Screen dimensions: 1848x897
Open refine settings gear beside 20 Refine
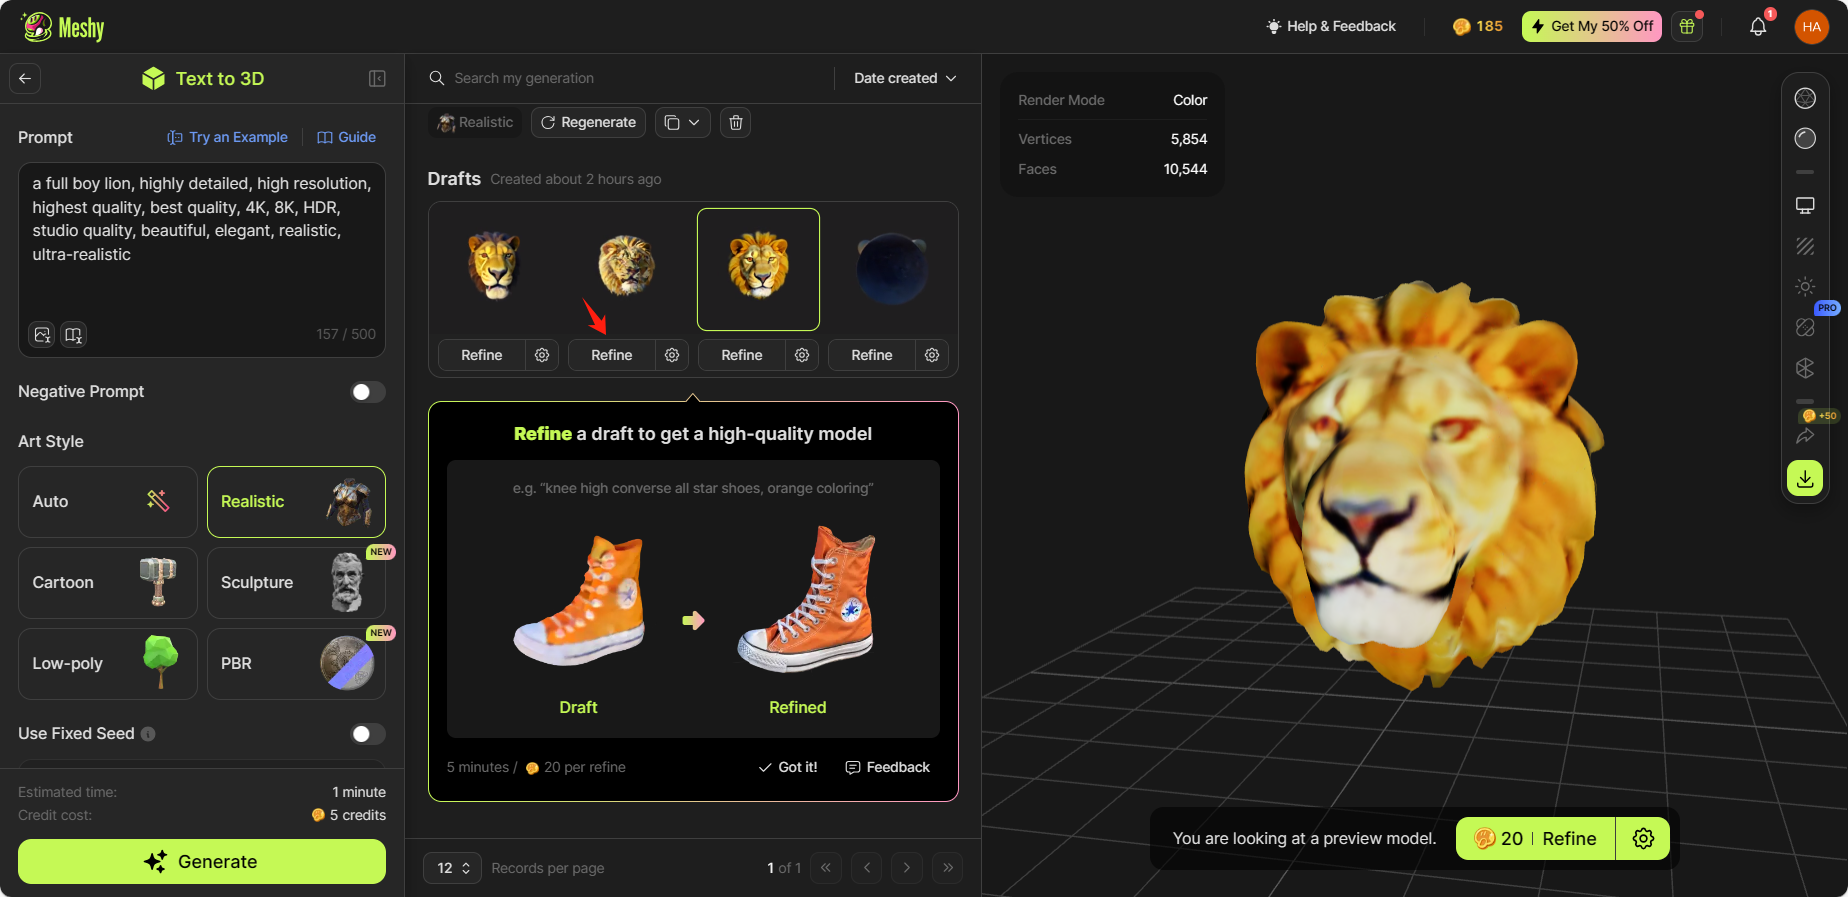click(1643, 839)
